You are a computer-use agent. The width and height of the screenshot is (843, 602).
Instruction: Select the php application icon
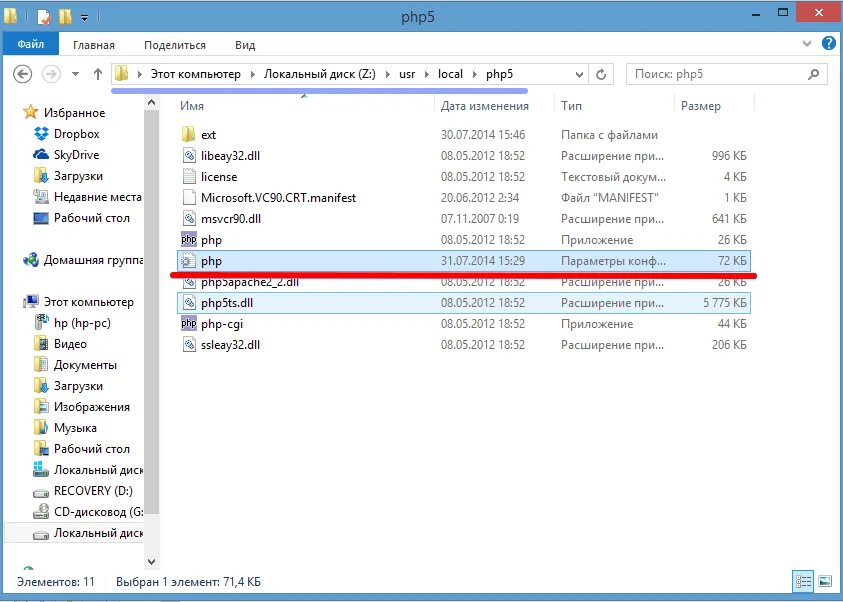tap(189, 239)
